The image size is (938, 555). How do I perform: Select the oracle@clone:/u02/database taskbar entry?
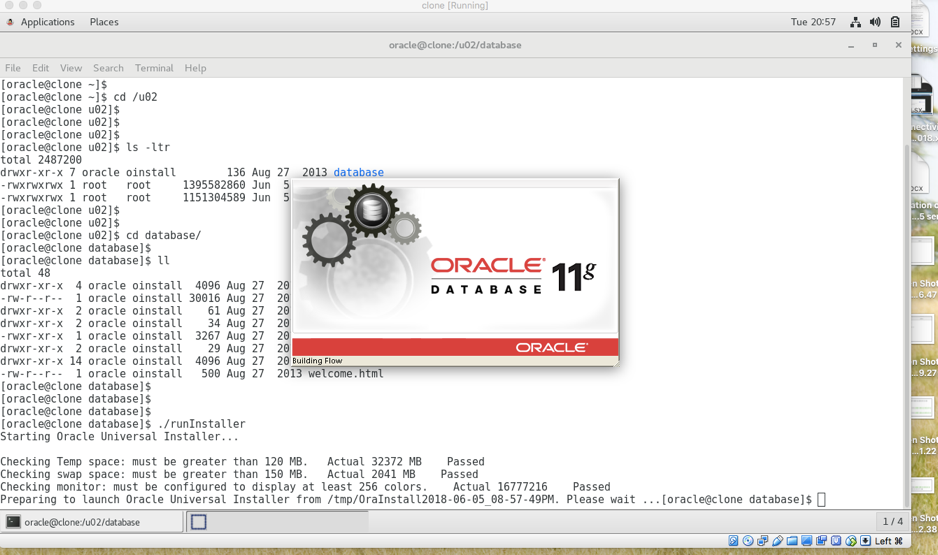click(x=92, y=522)
